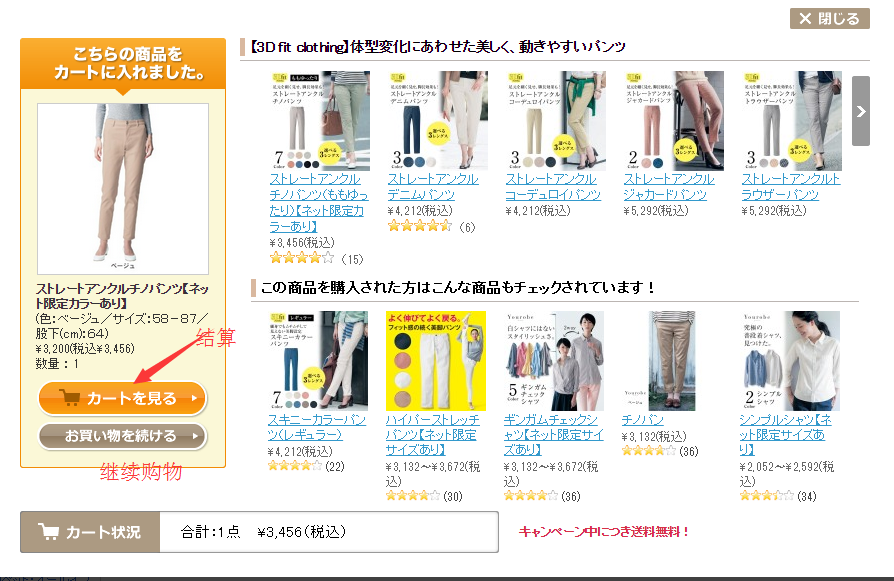Open the チノパン product link

pos(643,420)
